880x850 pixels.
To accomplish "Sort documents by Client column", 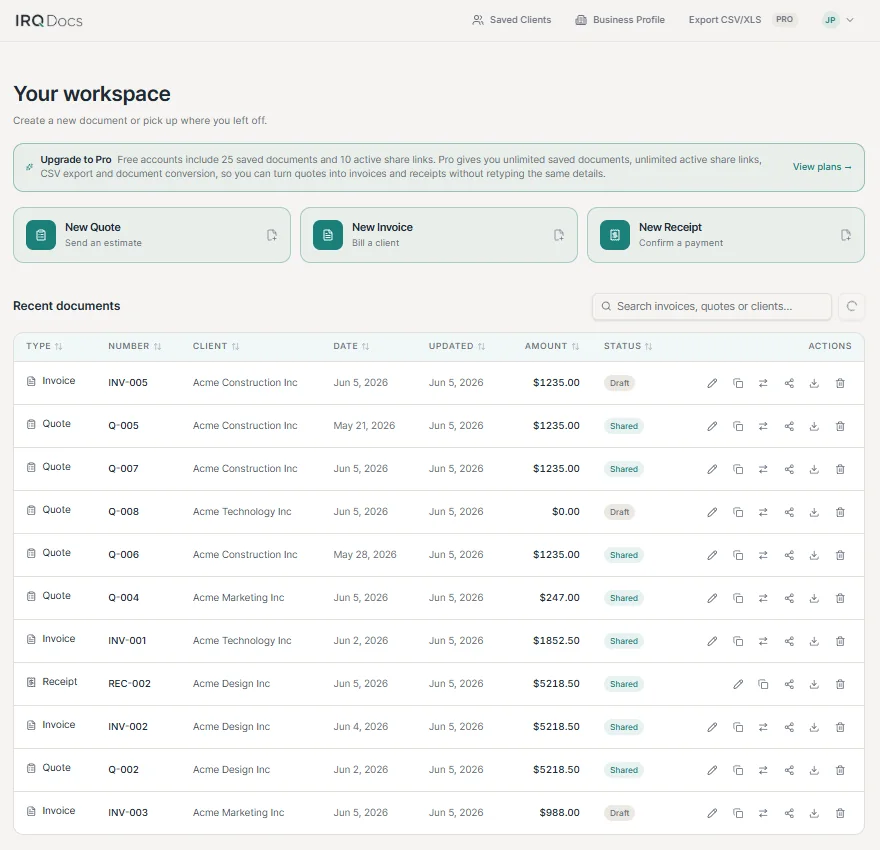I will [x=216, y=346].
